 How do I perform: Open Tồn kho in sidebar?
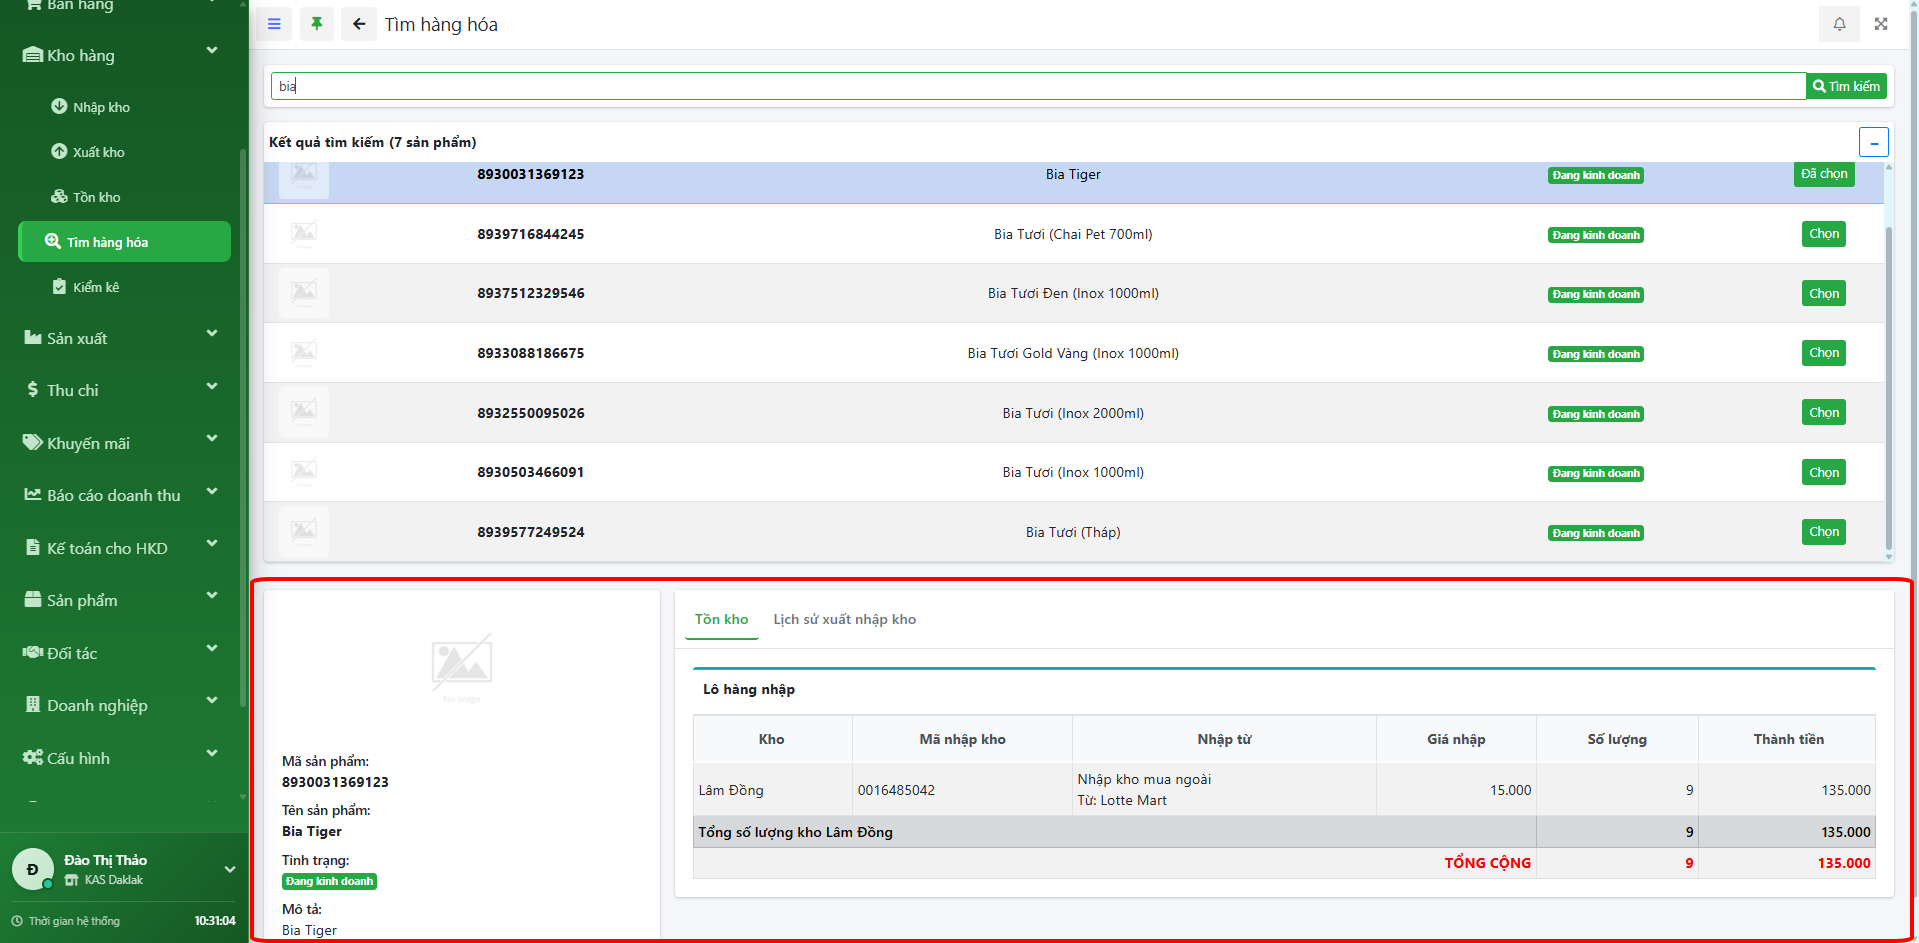click(x=96, y=197)
